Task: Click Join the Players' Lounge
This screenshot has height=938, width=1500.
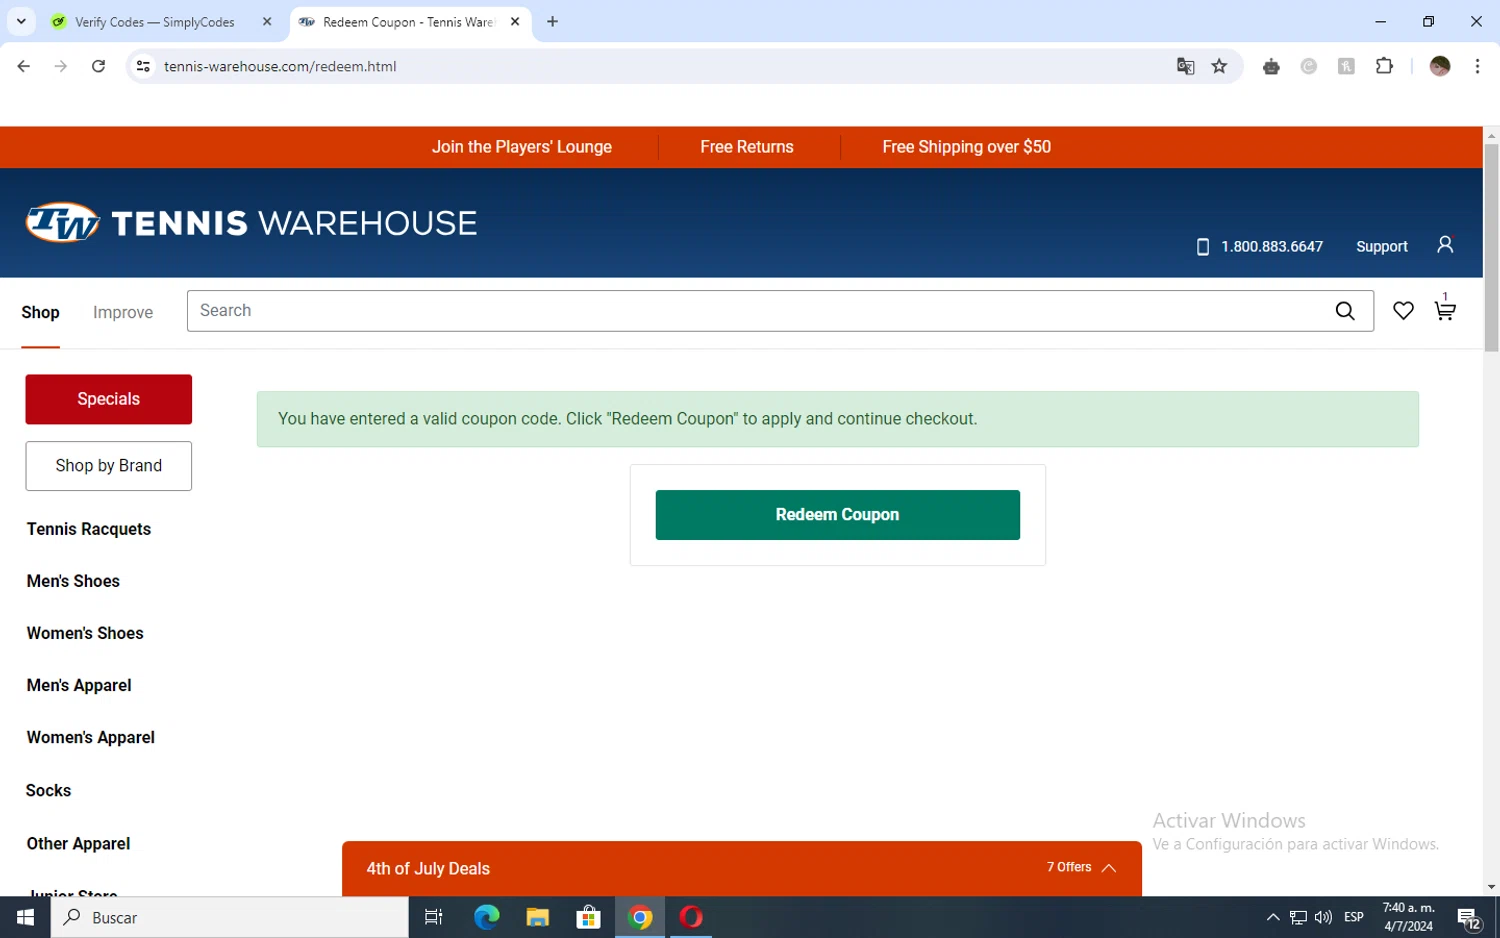Action: [x=522, y=147]
